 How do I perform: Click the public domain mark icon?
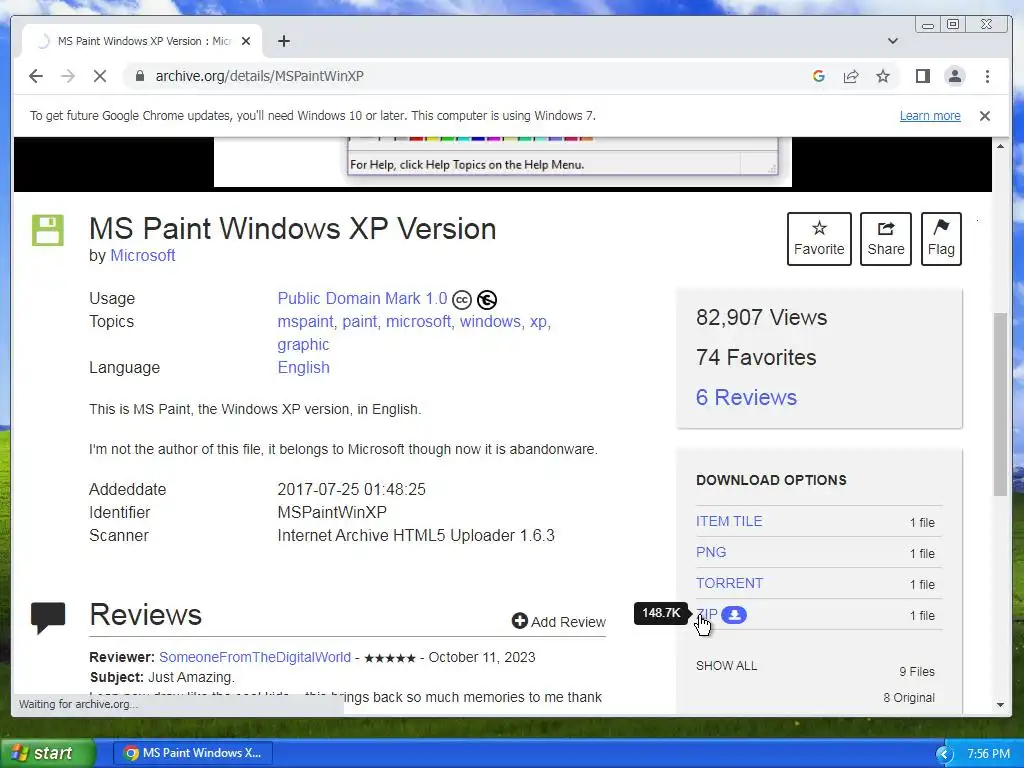coord(487,300)
